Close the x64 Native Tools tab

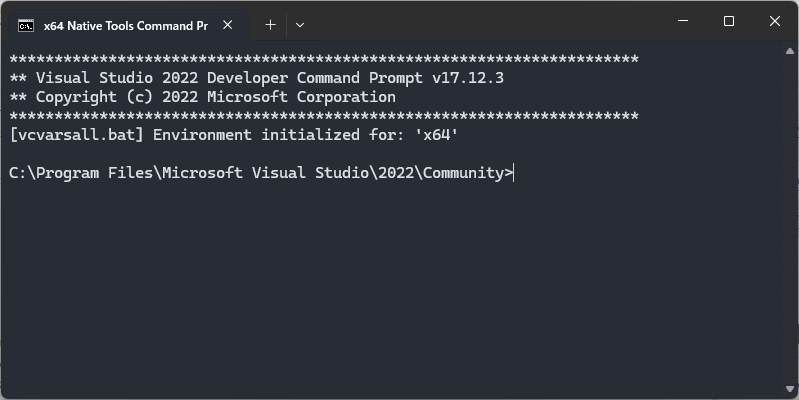[x=228, y=25]
